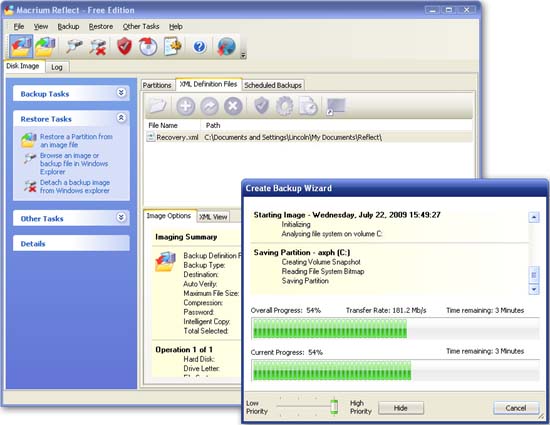Click the Imaging Summary backup icon

click(x=165, y=262)
